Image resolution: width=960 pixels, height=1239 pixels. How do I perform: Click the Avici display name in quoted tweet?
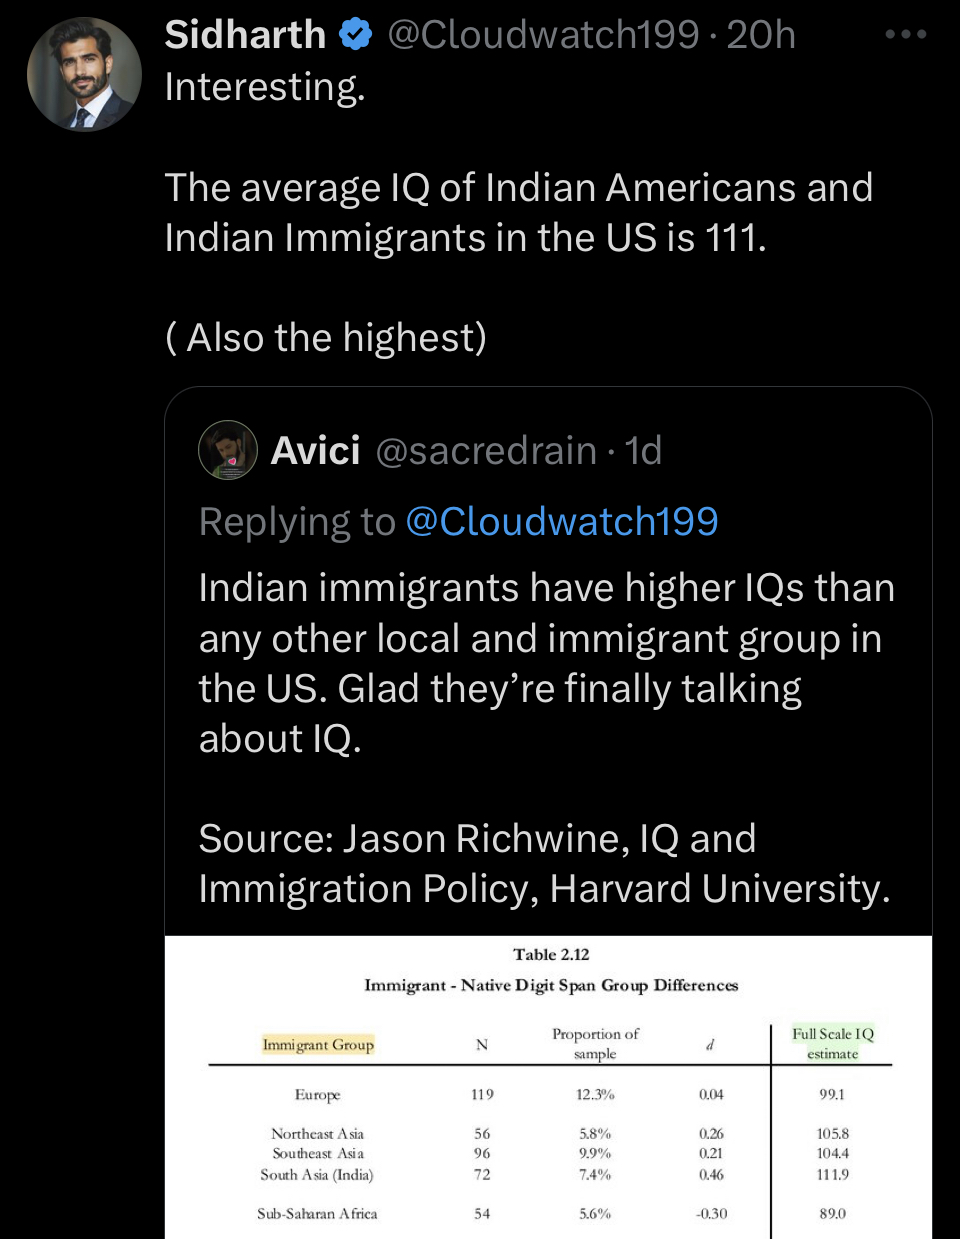(x=315, y=451)
